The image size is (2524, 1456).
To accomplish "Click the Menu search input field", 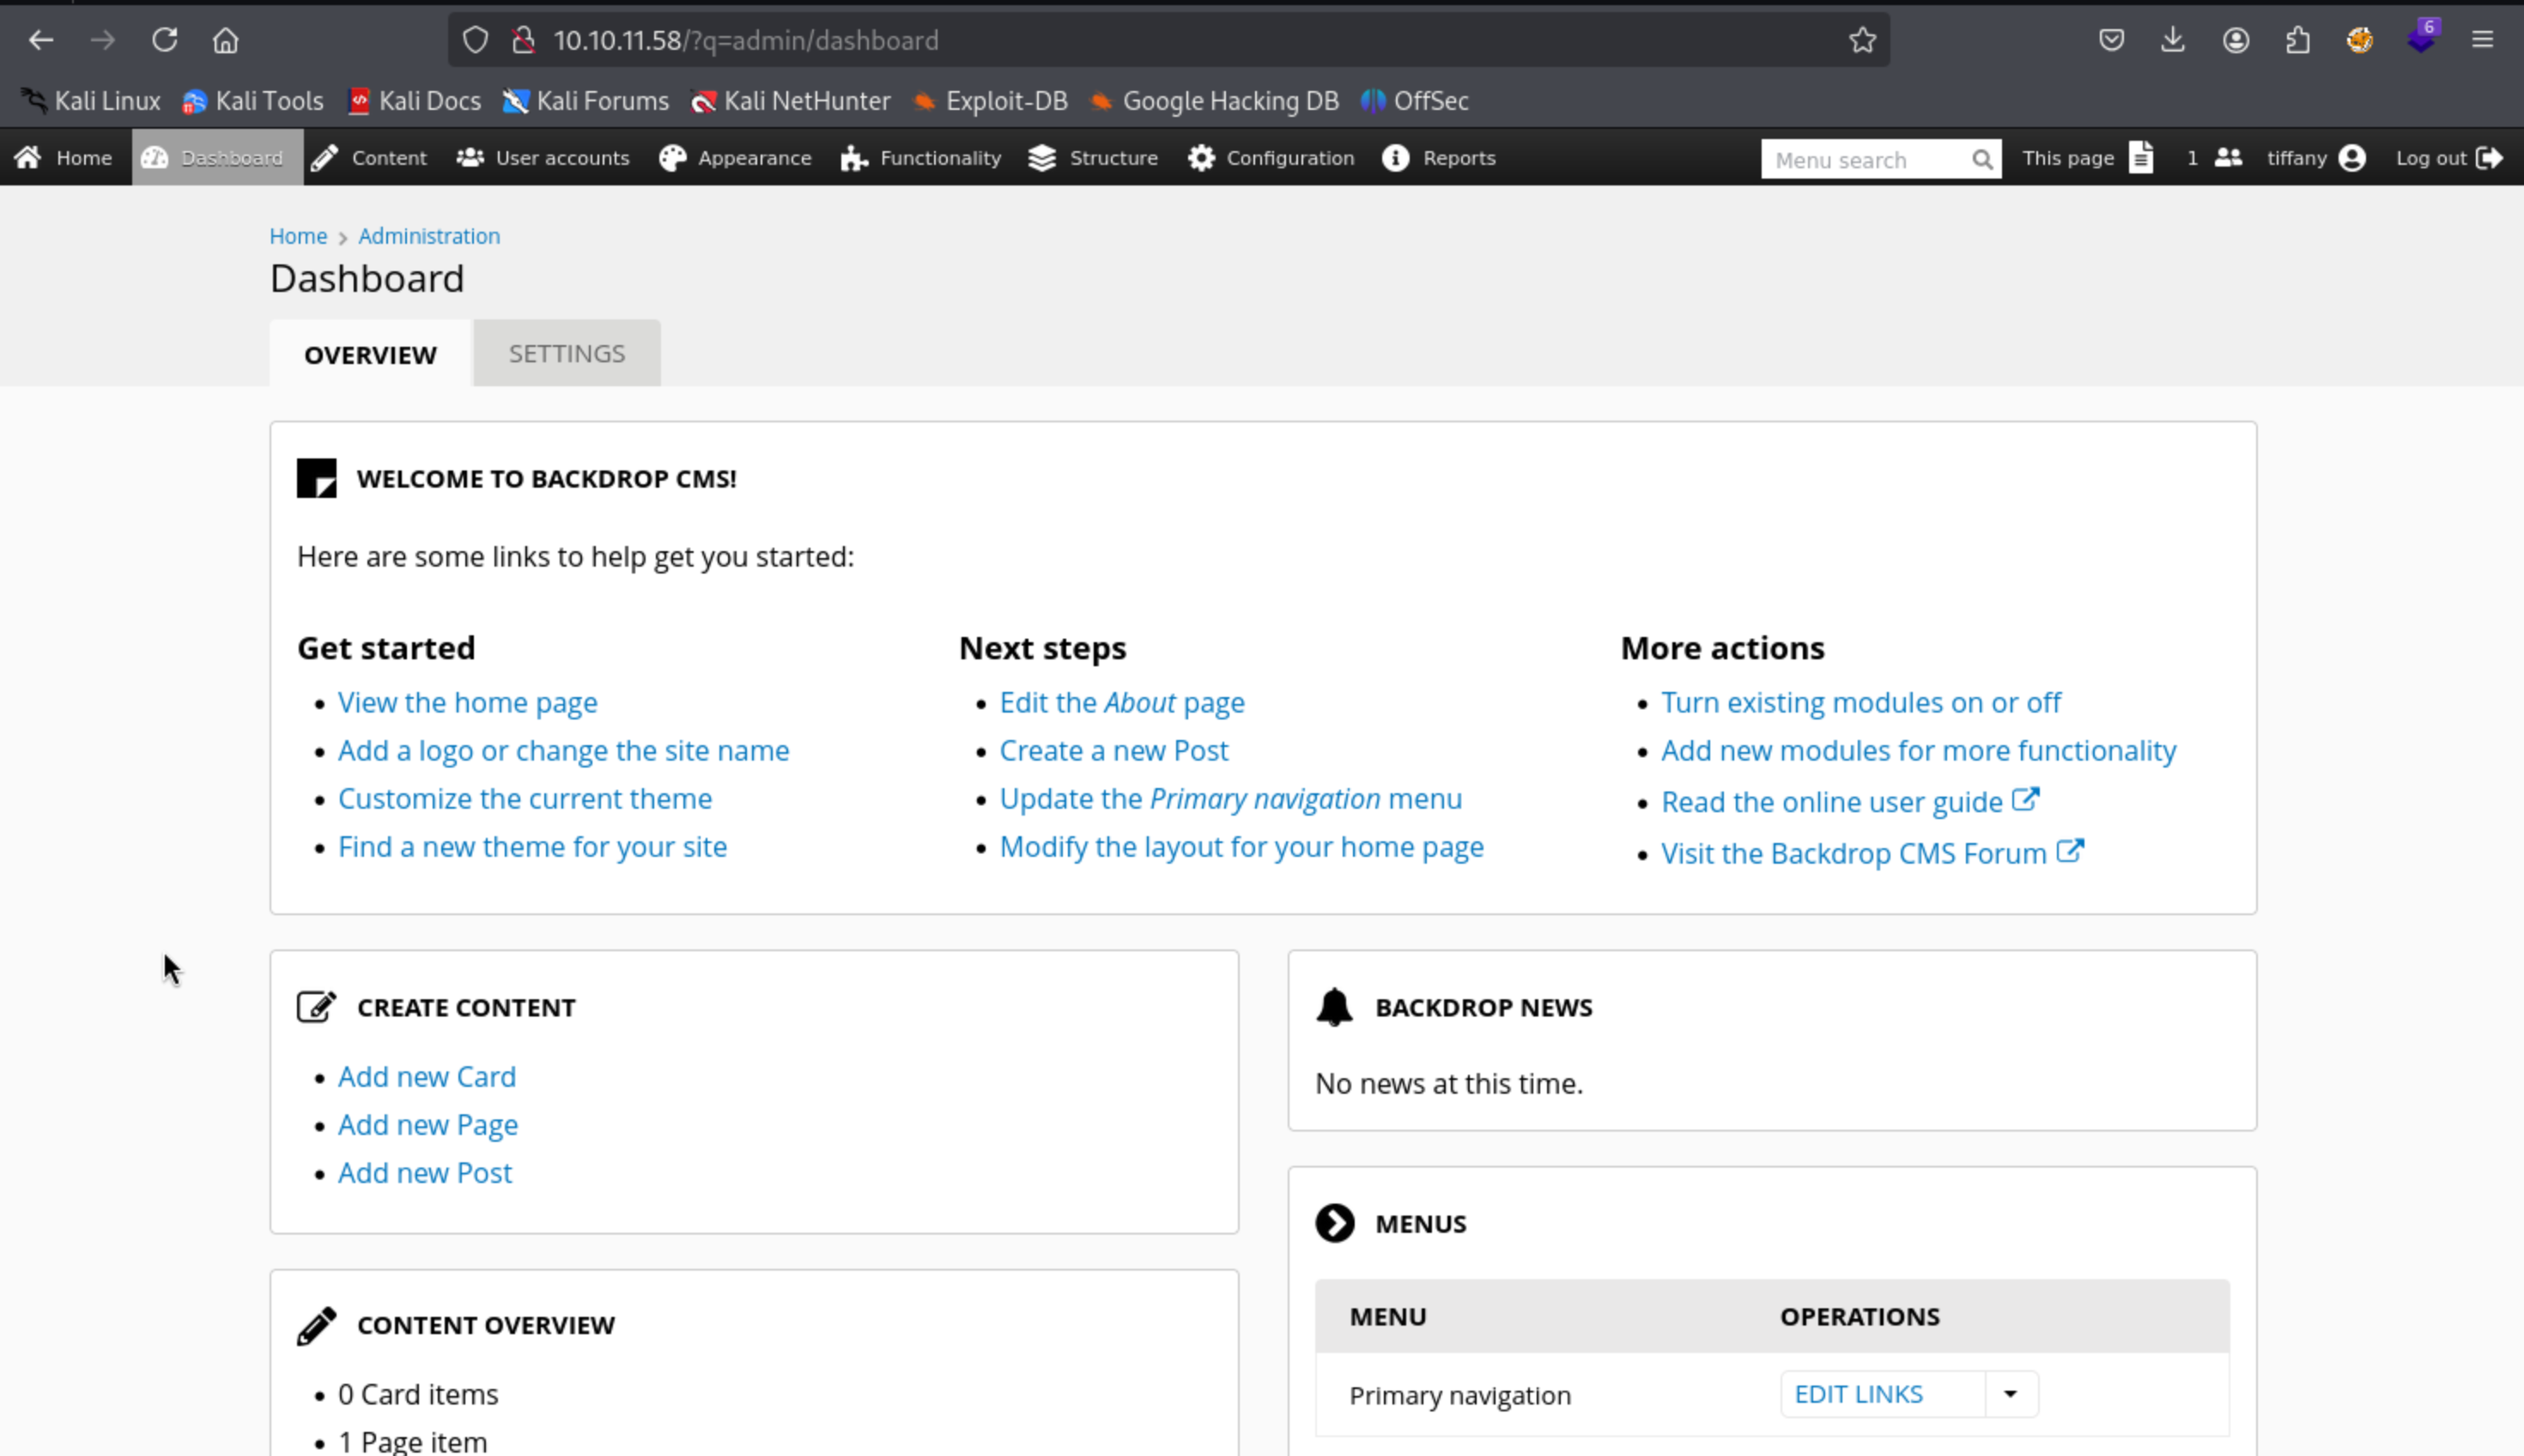I will (1865, 160).
